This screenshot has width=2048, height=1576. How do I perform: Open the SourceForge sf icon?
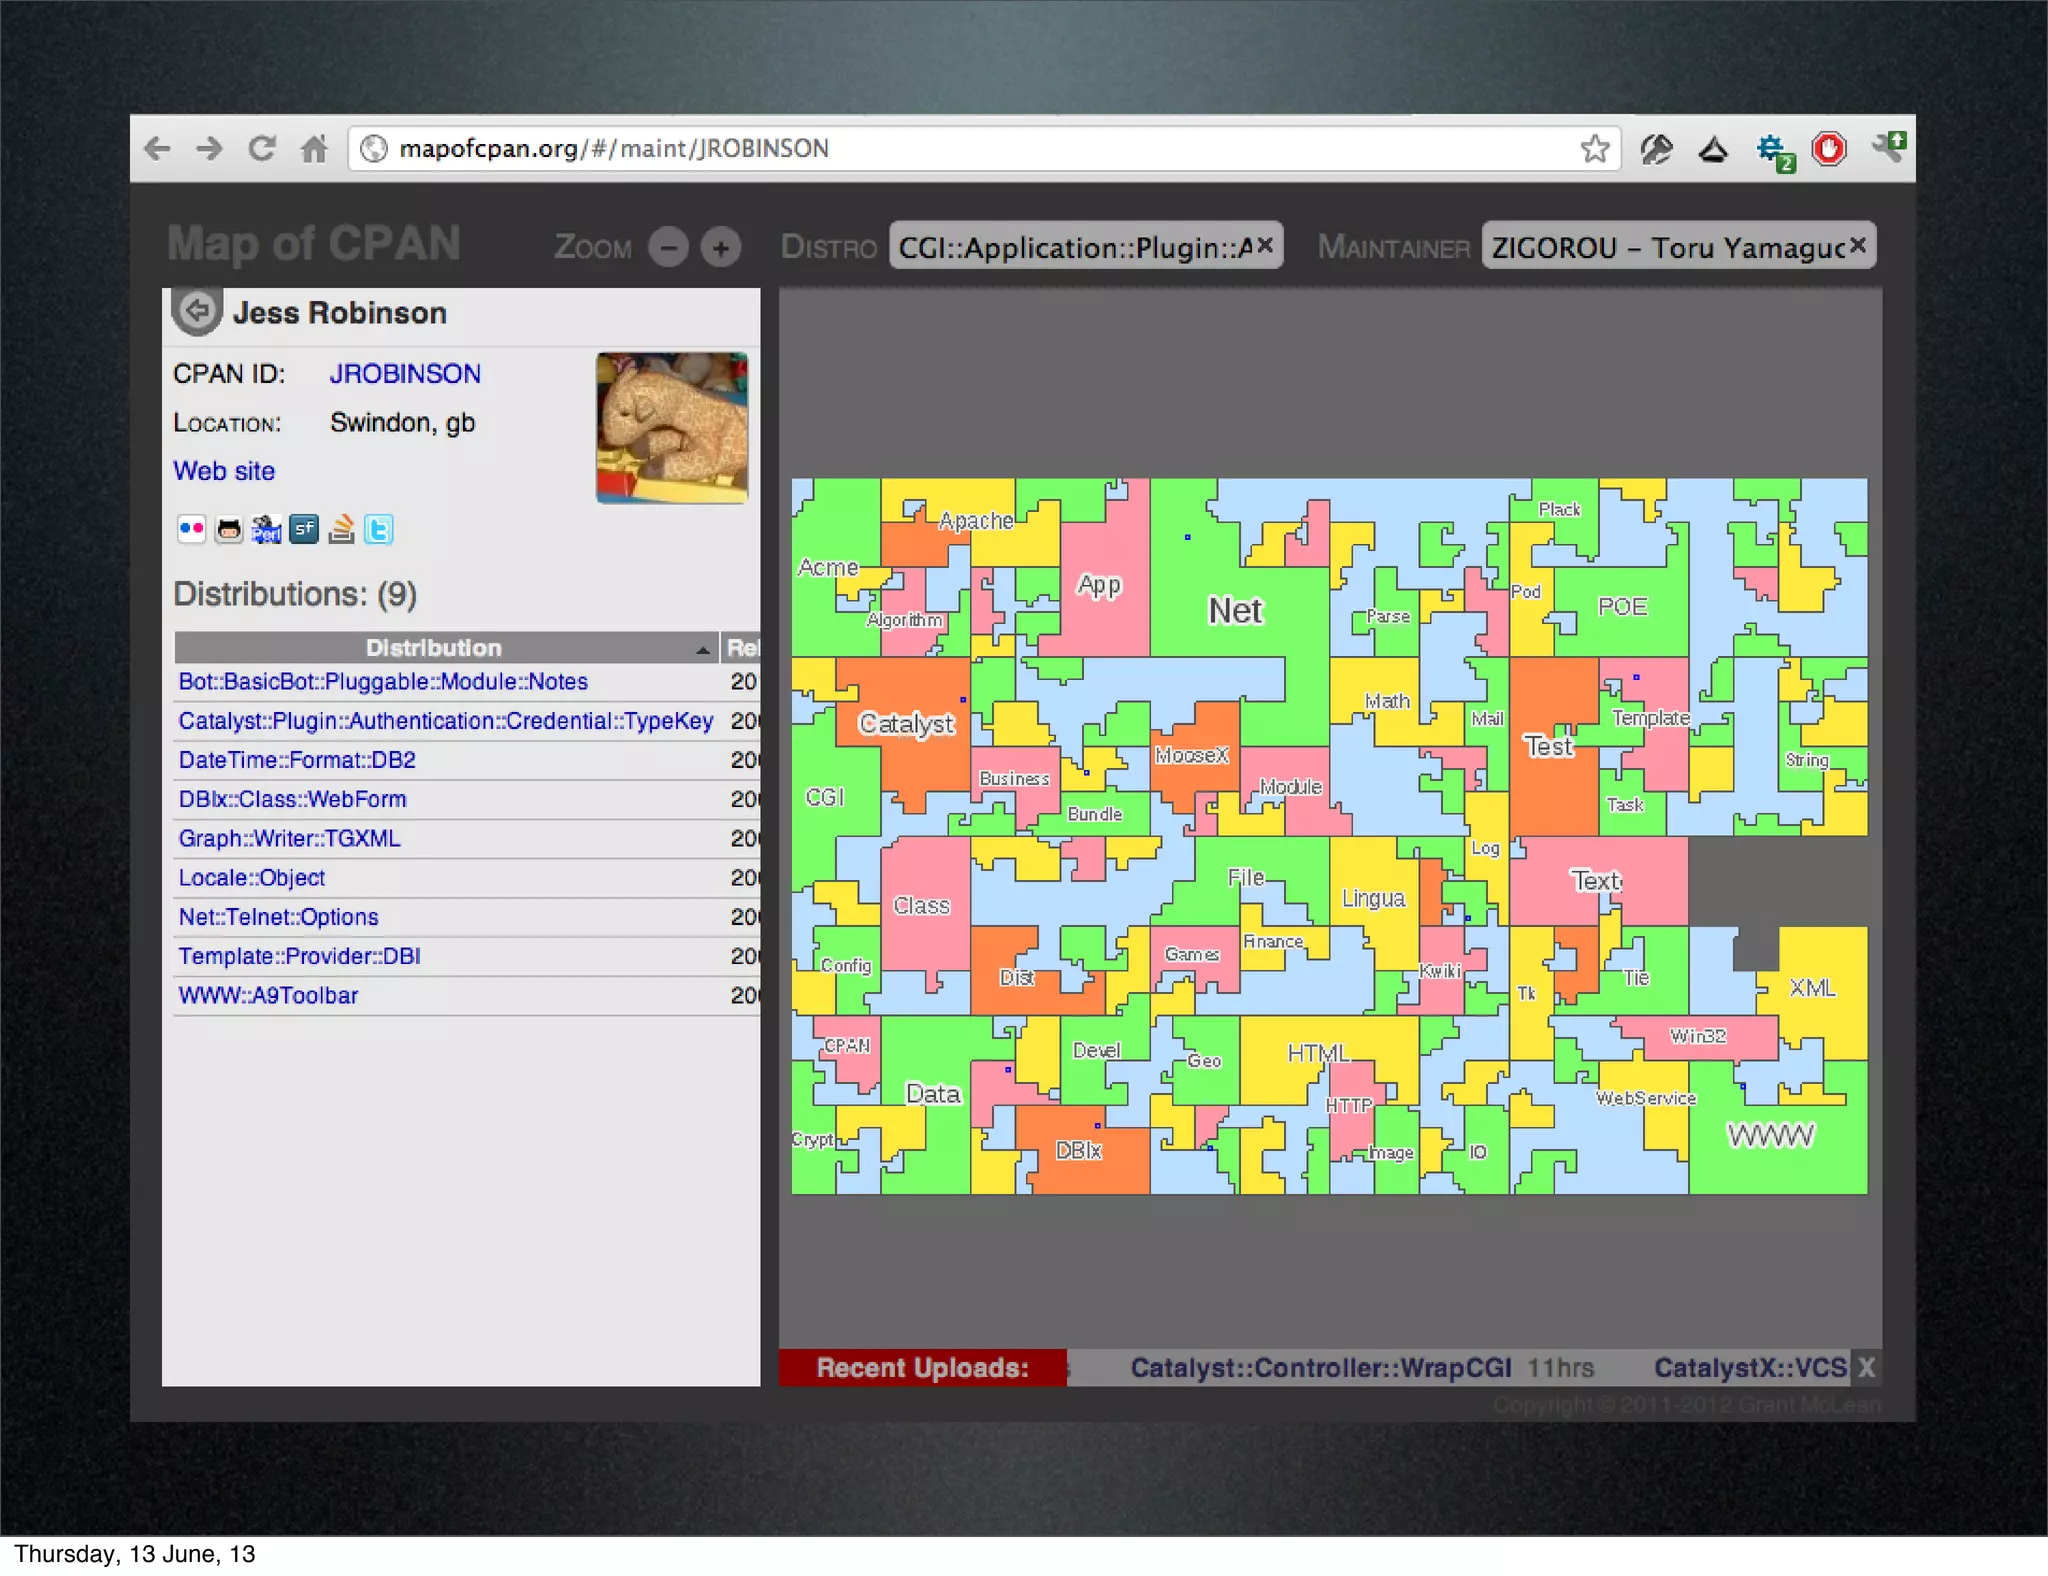pyautogui.click(x=304, y=529)
